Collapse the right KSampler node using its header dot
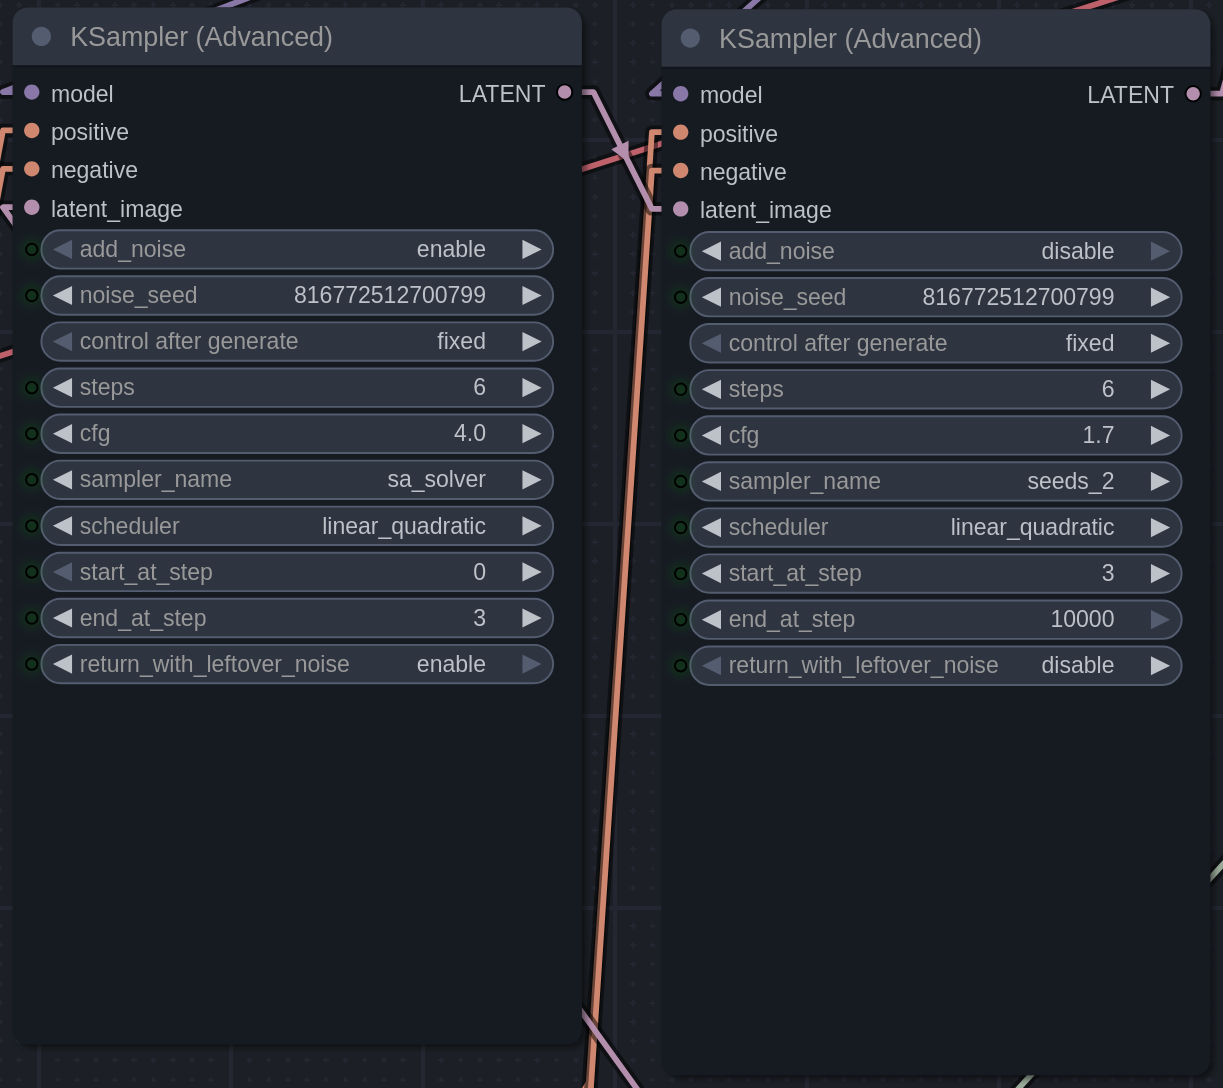The width and height of the screenshot is (1223, 1088). pos(690,38)
